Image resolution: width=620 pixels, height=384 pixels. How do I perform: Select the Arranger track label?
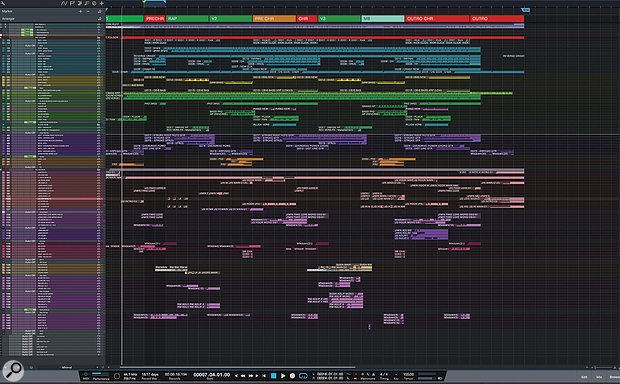[8, 19]
